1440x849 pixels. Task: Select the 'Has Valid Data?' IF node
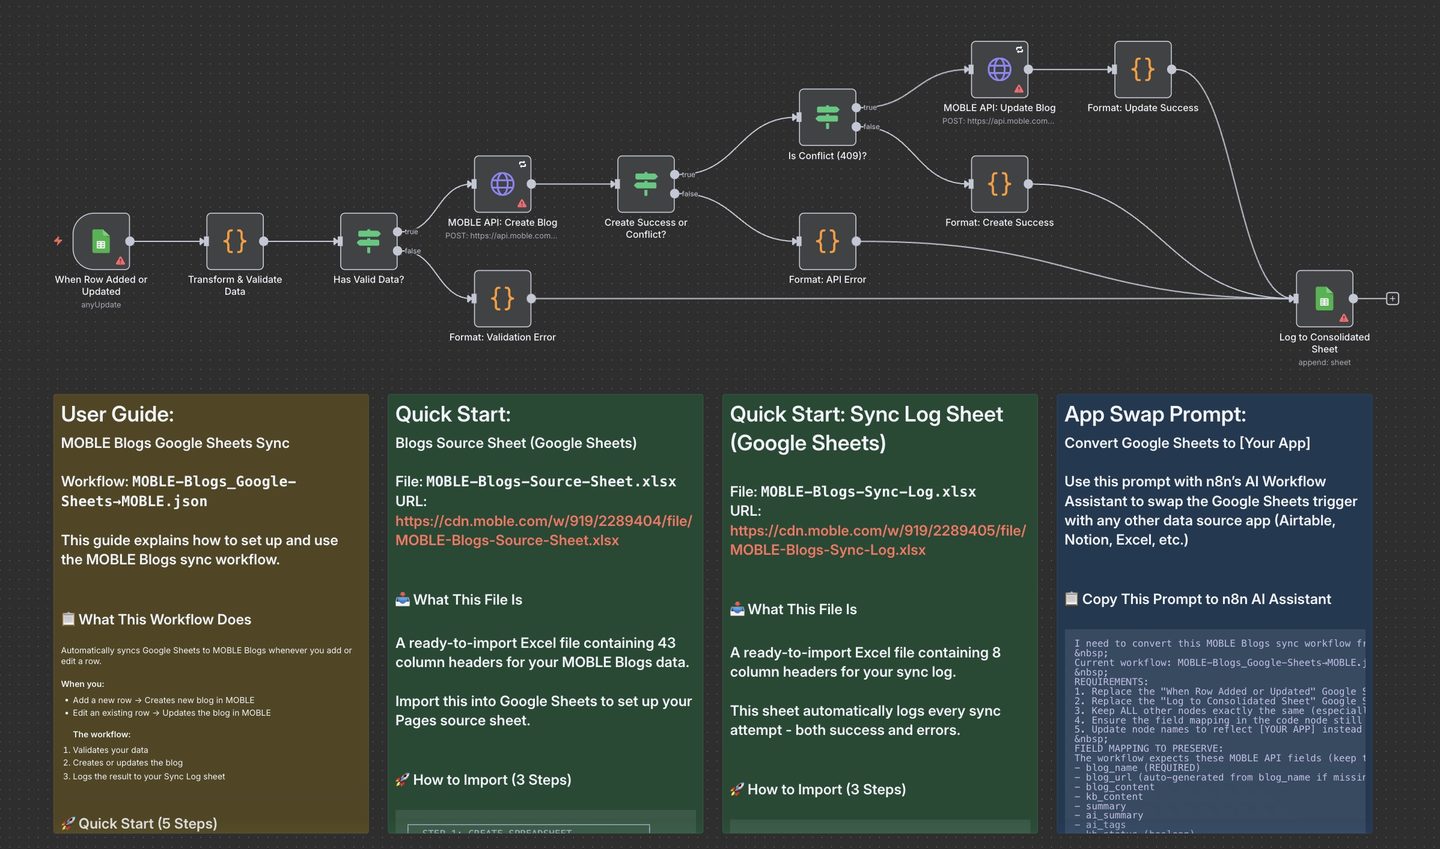coord(368,241)
